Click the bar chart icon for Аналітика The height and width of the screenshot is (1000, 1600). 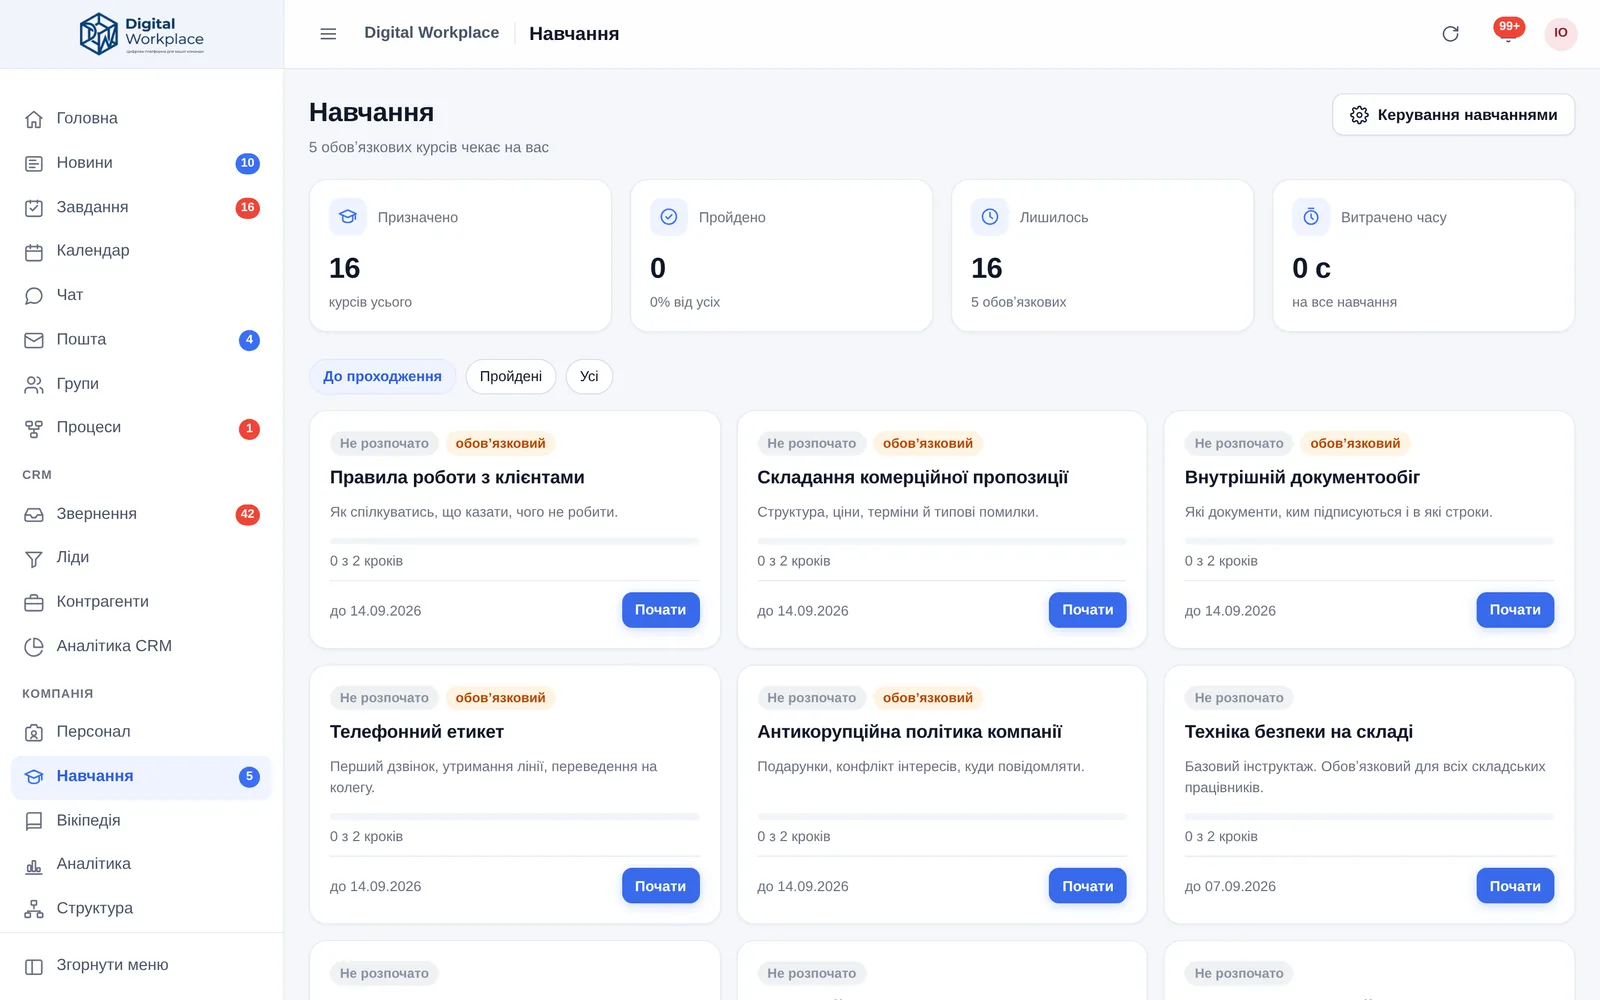click(34, 866)
